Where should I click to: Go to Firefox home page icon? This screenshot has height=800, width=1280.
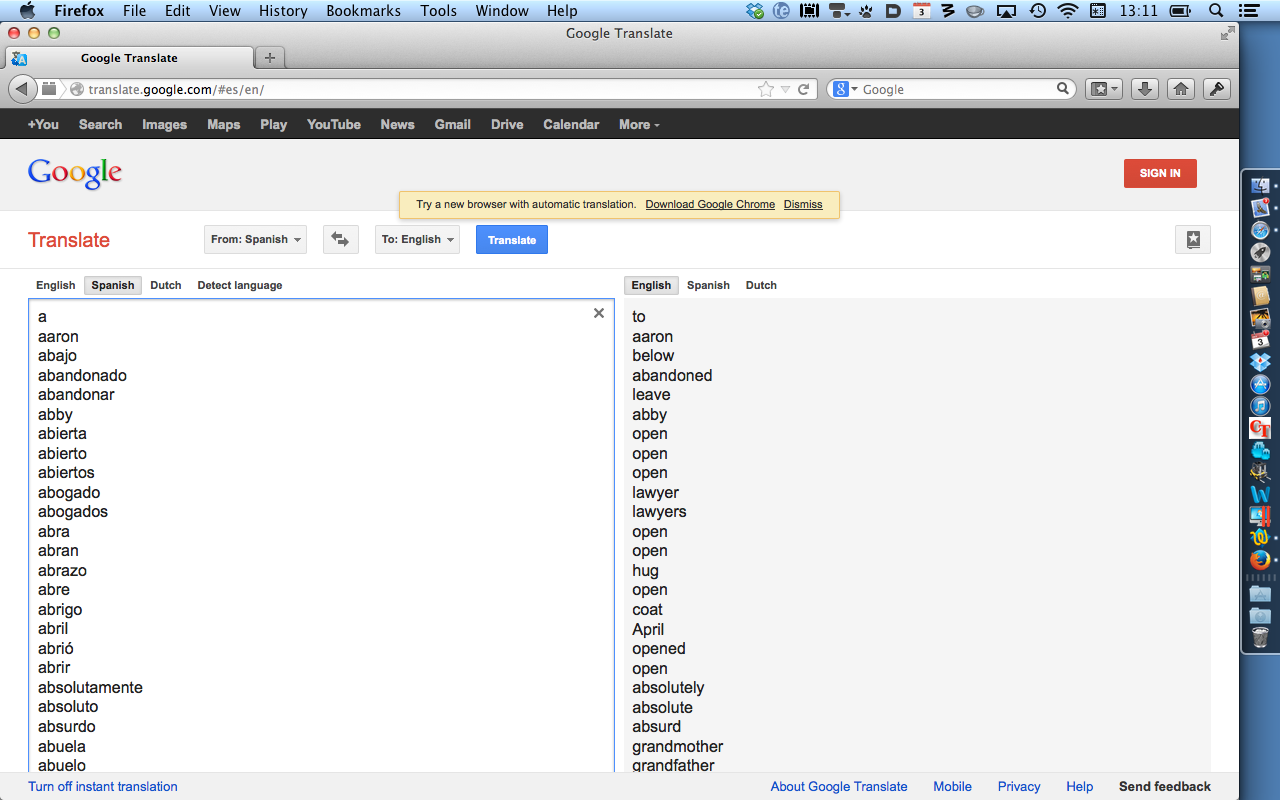(1181, 89)
